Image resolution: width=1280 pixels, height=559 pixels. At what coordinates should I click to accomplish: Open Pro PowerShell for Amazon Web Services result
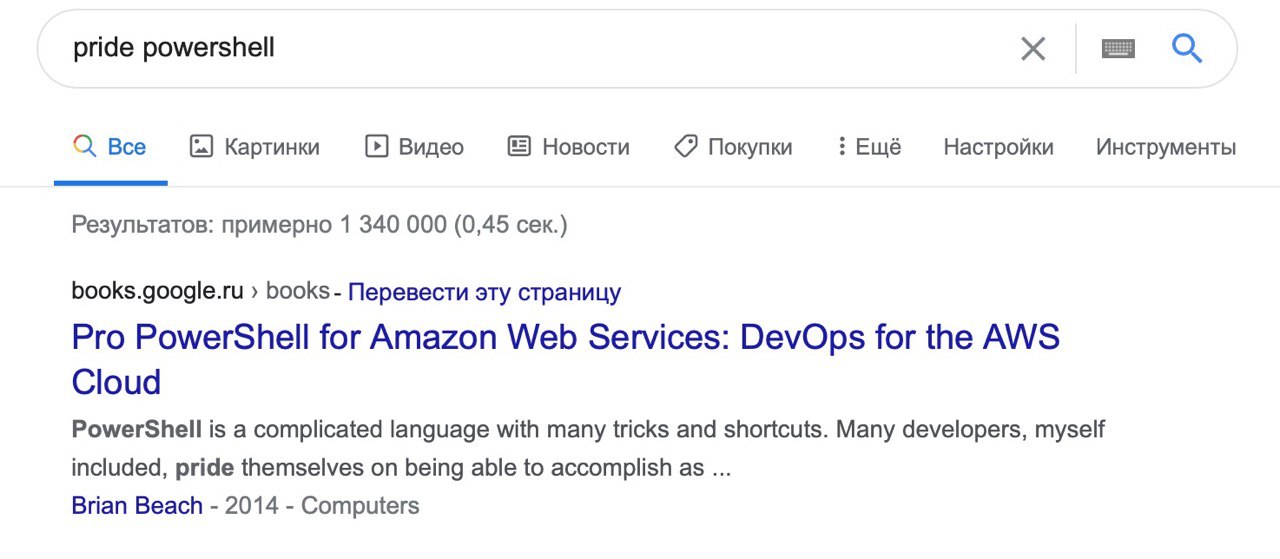(565, 359)
